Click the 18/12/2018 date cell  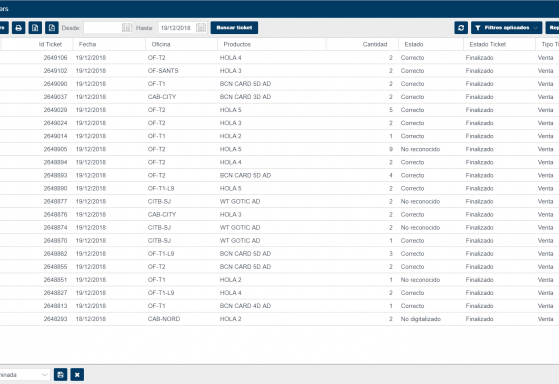tap(91, 319)
